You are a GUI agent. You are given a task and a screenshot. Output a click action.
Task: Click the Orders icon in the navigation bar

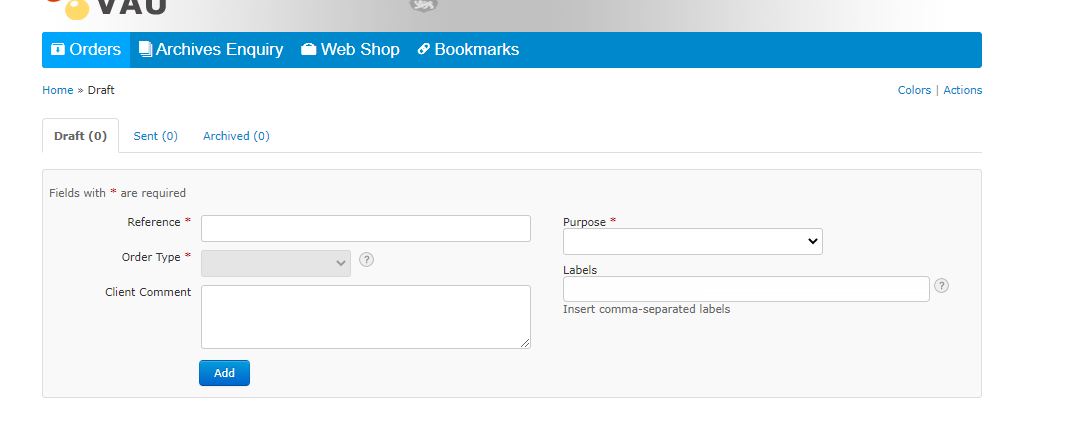(58, 50)
